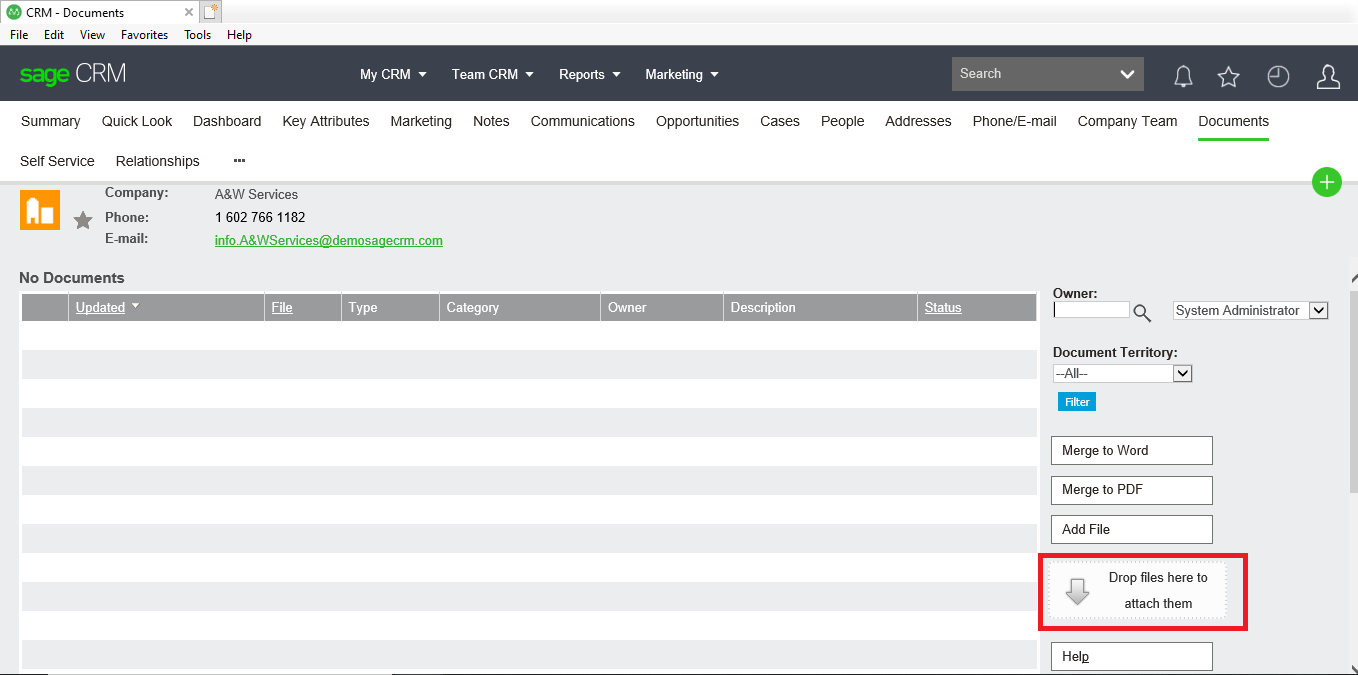The width and height of the screenshot is (1358, 675).
Task: Sort by File column header
Action: tap(282, 307)
